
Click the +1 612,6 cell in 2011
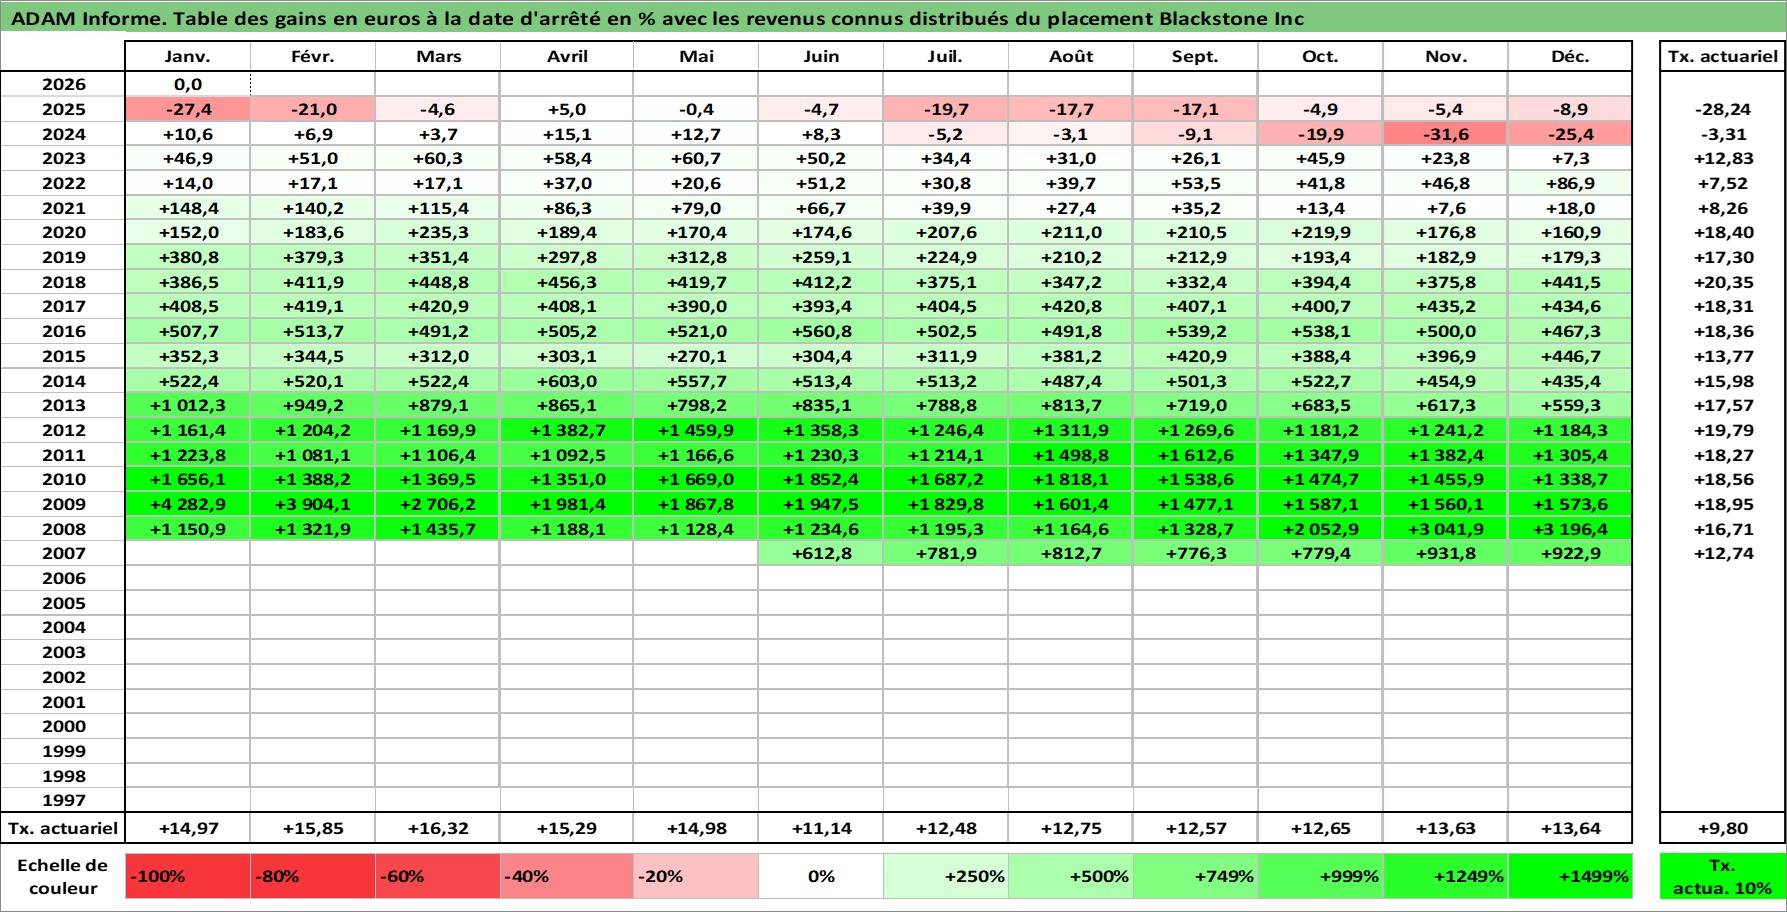[1196, 455]
